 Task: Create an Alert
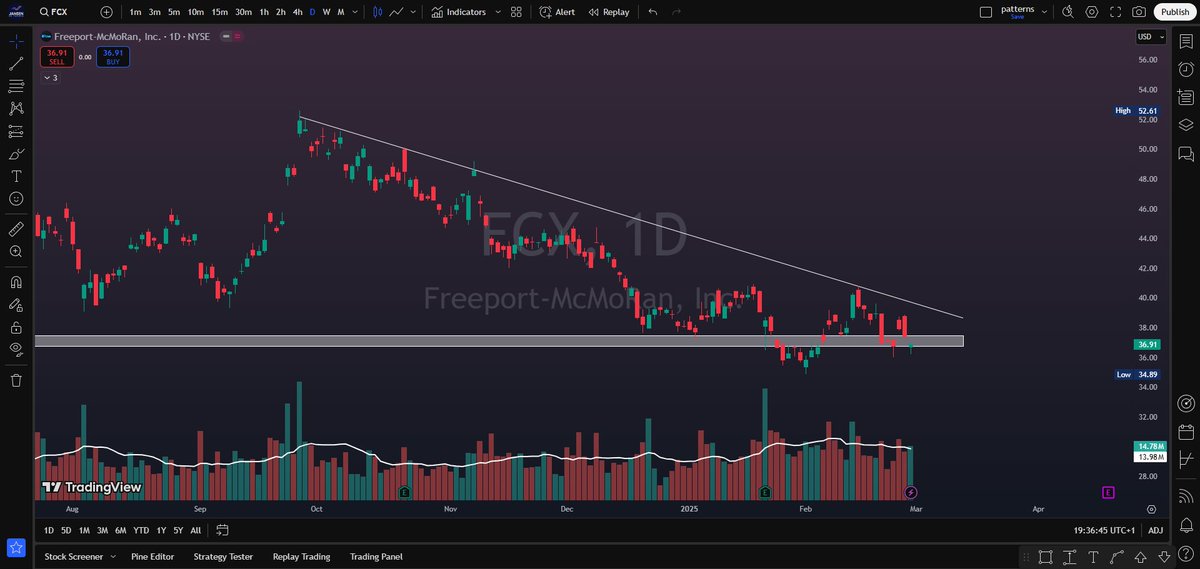557,12
